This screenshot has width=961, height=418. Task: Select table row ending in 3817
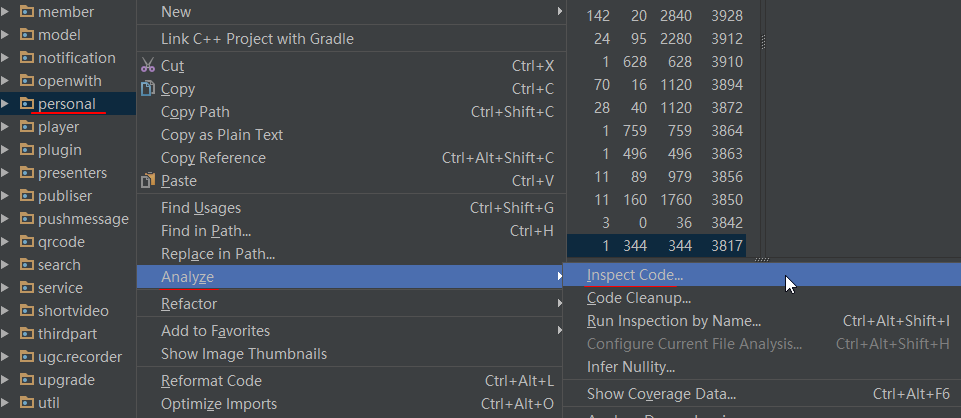[x=656, y=246]
